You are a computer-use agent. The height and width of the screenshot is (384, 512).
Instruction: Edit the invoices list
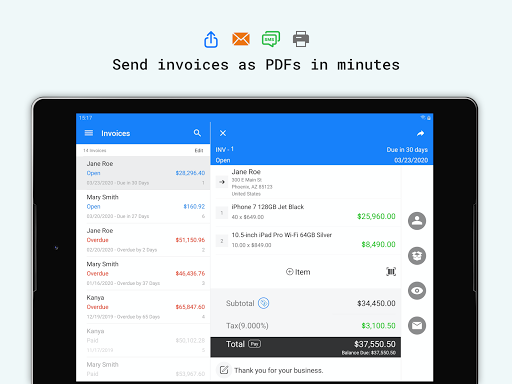[x=199, y=150]
